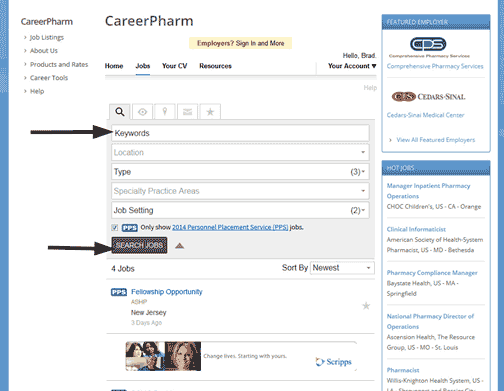504x391 pixels.
Task: Open the Specialty Practice Areas dropdown
Action: pyautogui.click(x=240, y=191)
